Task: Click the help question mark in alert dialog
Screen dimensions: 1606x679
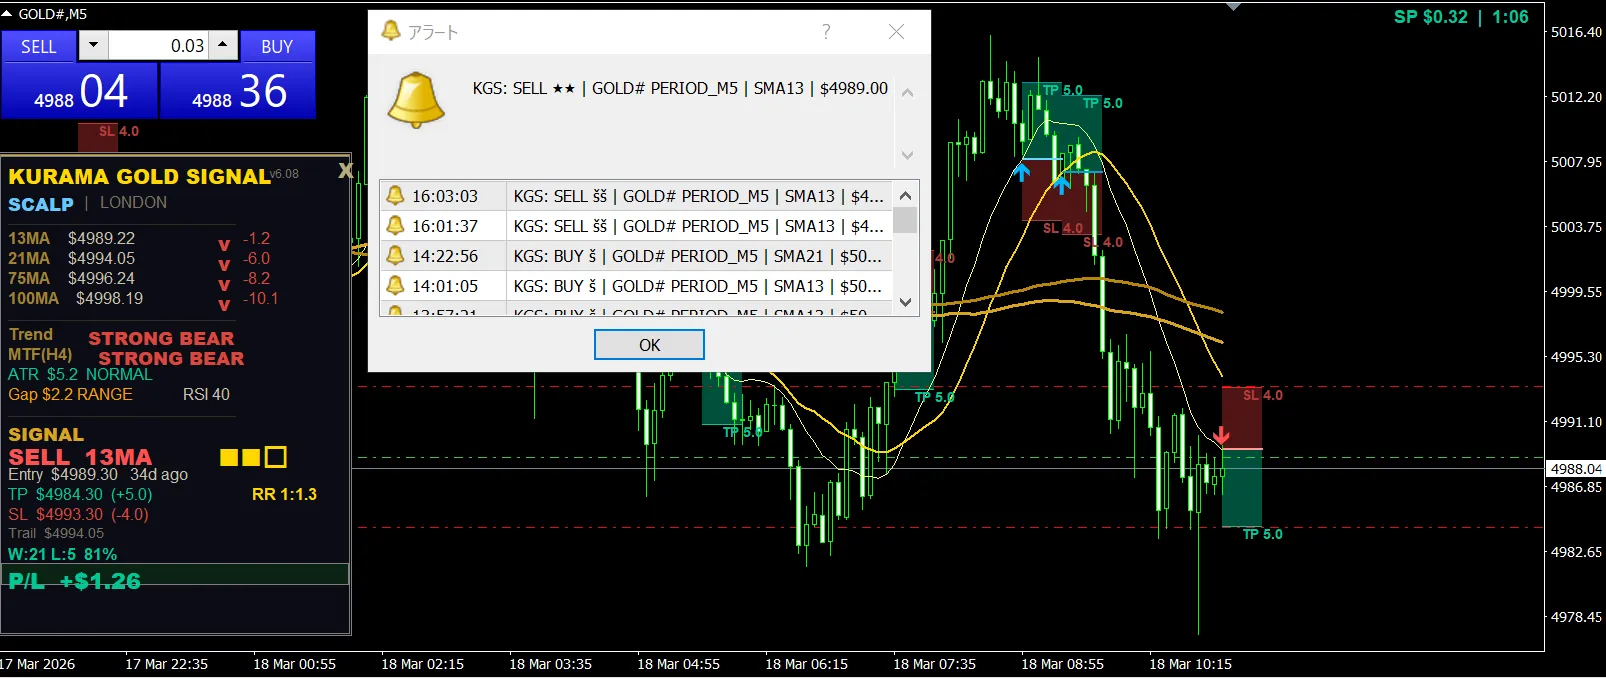Action: (x=826, y=32)
